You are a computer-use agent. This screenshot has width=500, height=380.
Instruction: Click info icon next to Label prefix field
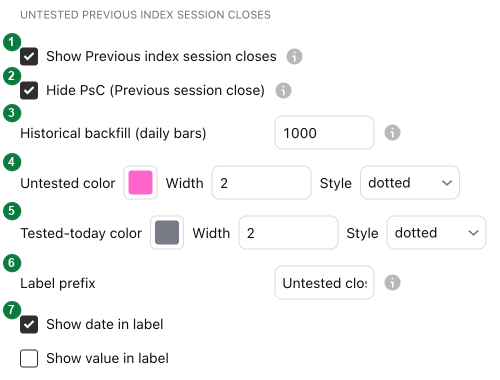coord(392,283)
